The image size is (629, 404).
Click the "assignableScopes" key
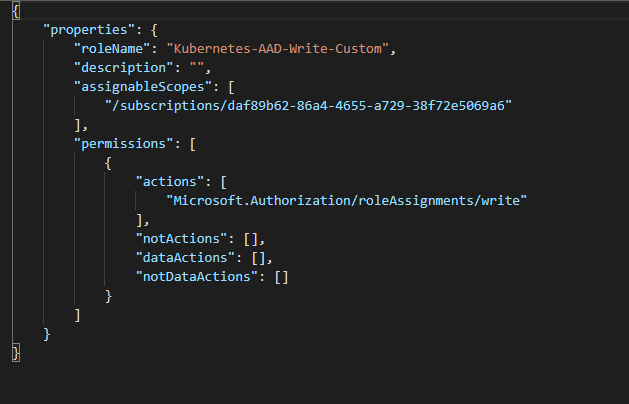[143, 87]
